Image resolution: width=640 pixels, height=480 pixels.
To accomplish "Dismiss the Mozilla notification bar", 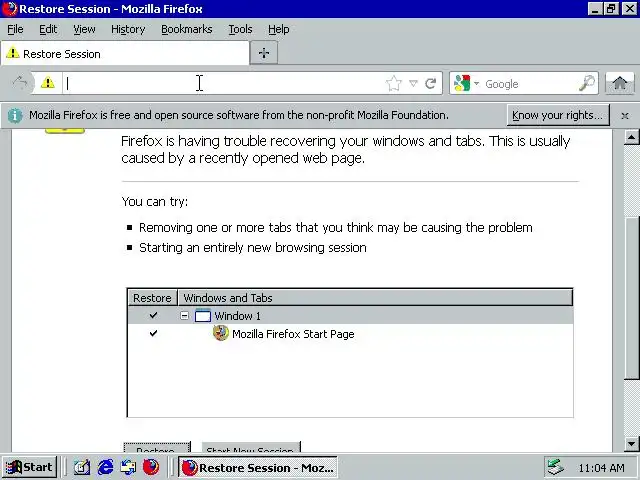I will [624, 116].
